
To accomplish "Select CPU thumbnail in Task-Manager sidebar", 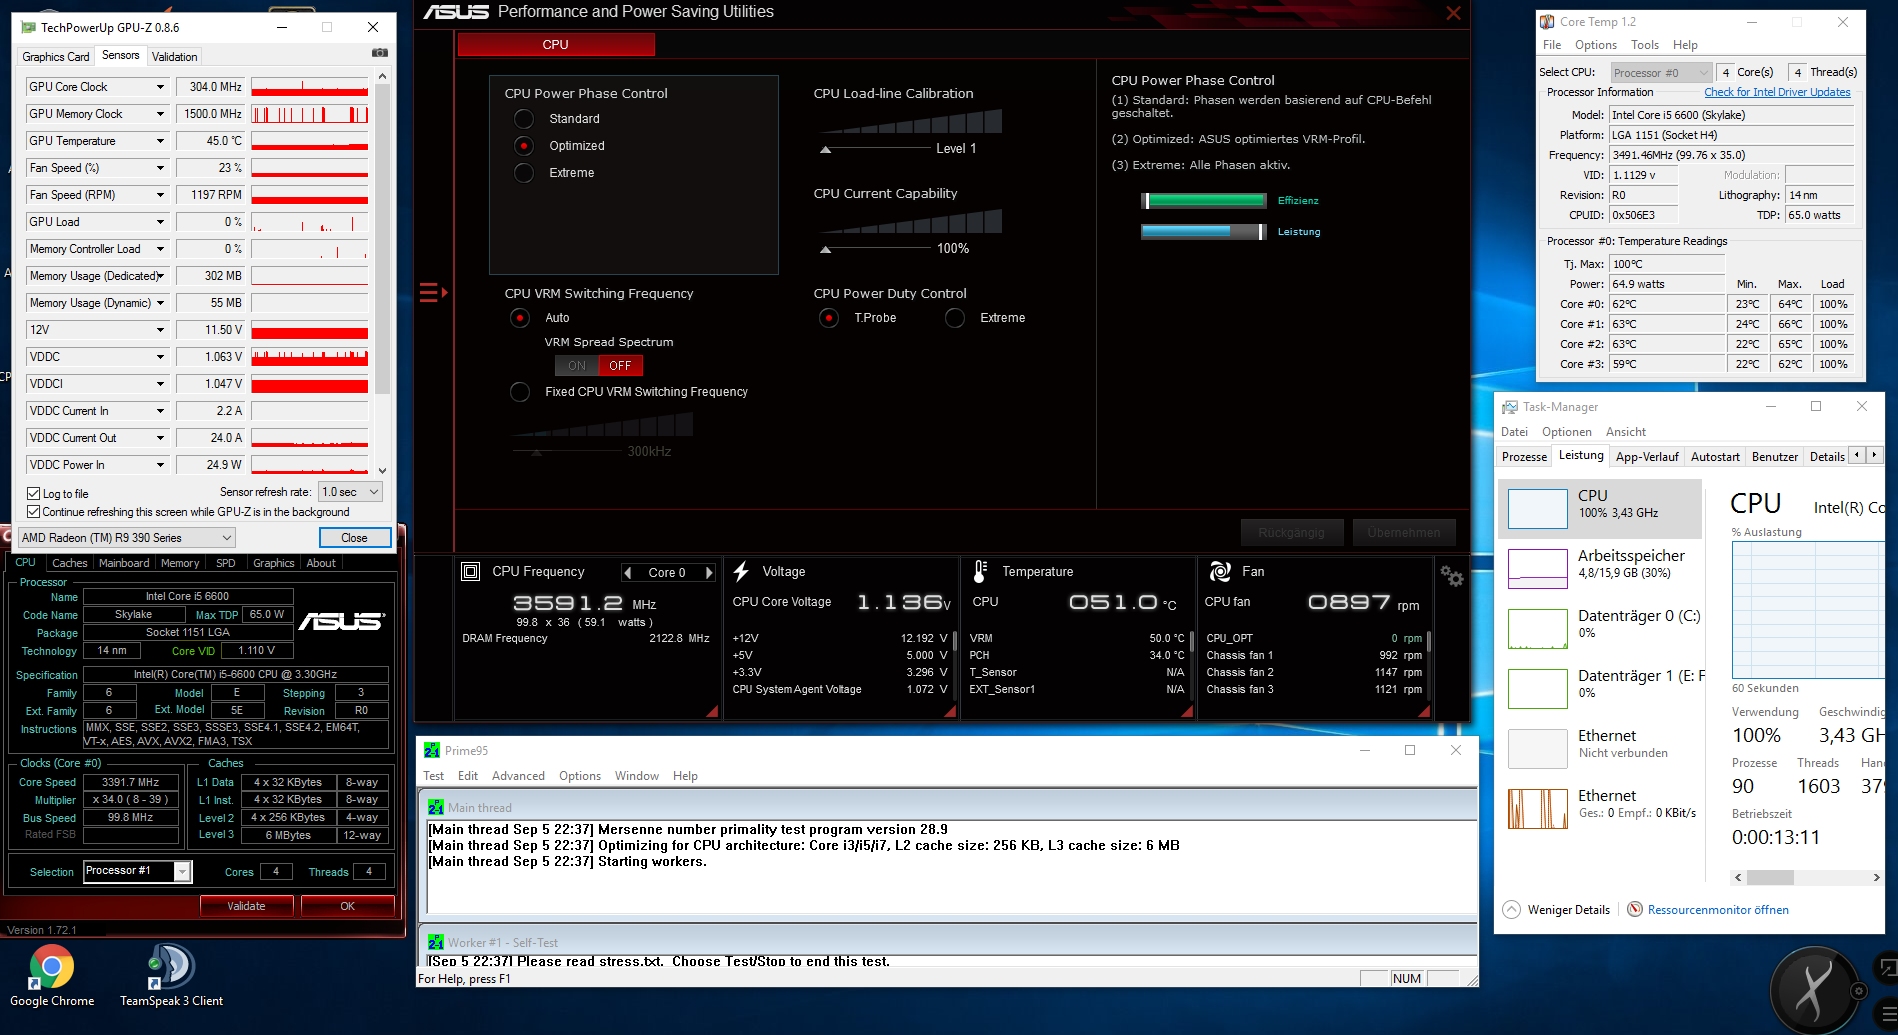I will click(1538, 508).
